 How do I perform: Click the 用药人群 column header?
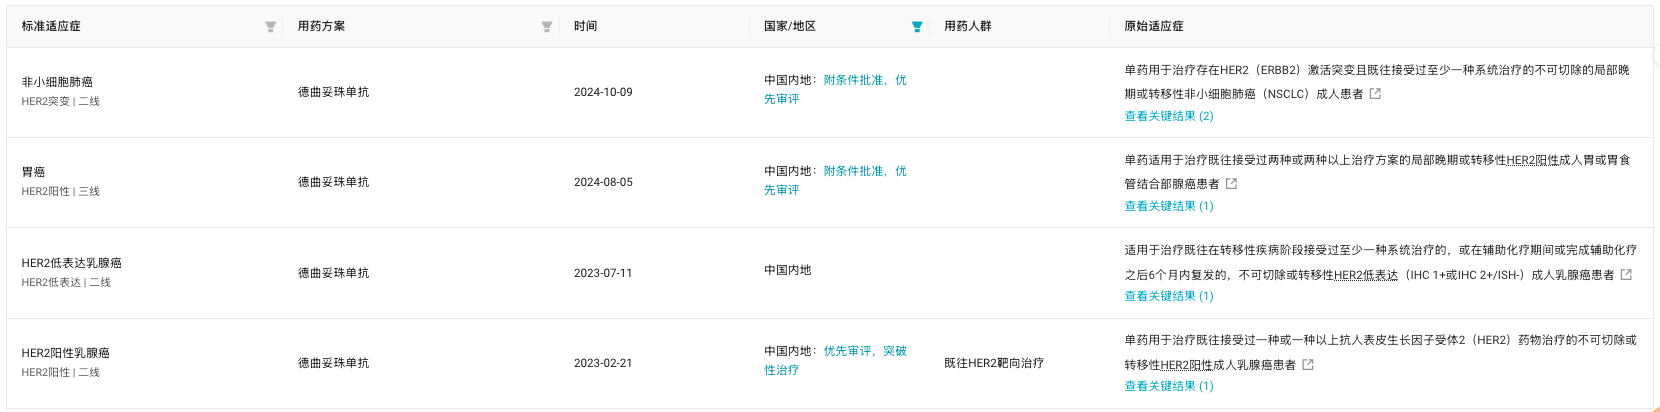[967, 26]
